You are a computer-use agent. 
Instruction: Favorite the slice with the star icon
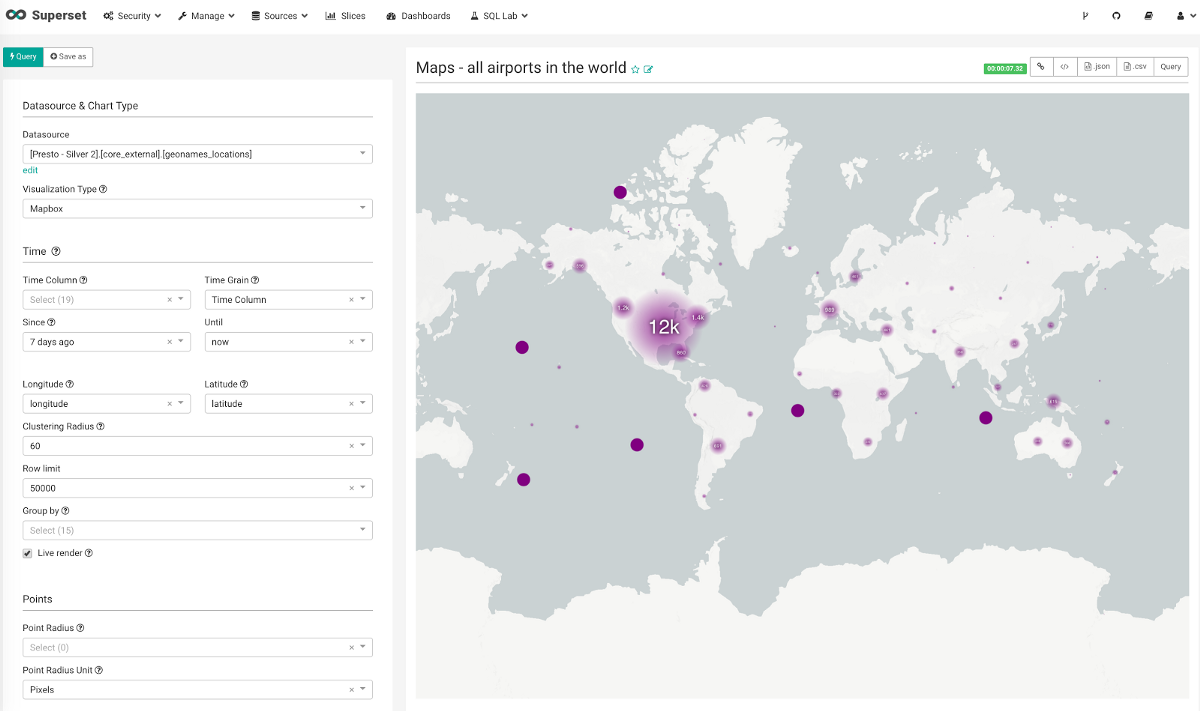click(x=635, y=69)
